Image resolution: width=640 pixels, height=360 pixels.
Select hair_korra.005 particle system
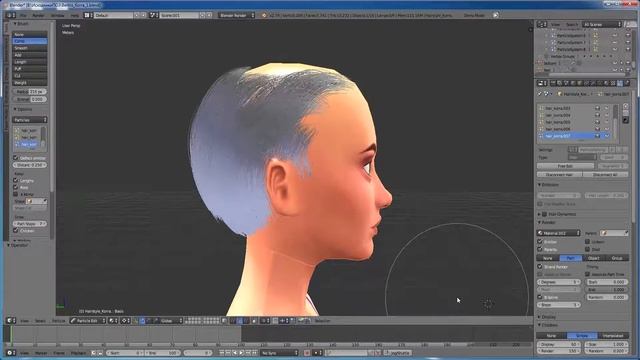point(558,122)
